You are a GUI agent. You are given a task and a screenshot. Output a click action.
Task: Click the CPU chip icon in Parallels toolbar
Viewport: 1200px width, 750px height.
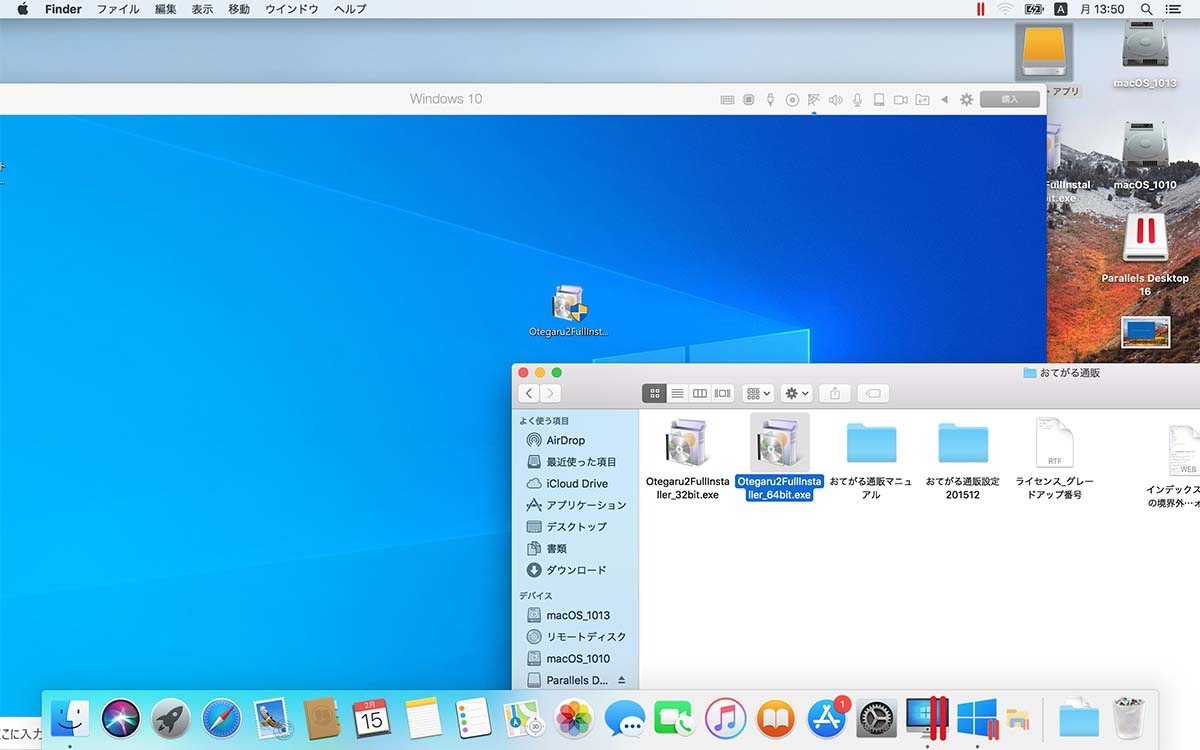[x=749, y=100]
